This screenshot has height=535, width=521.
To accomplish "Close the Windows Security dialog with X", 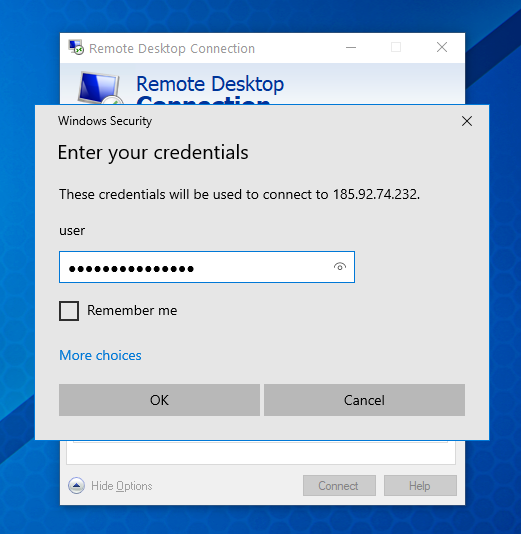I will tap(467, 121).
